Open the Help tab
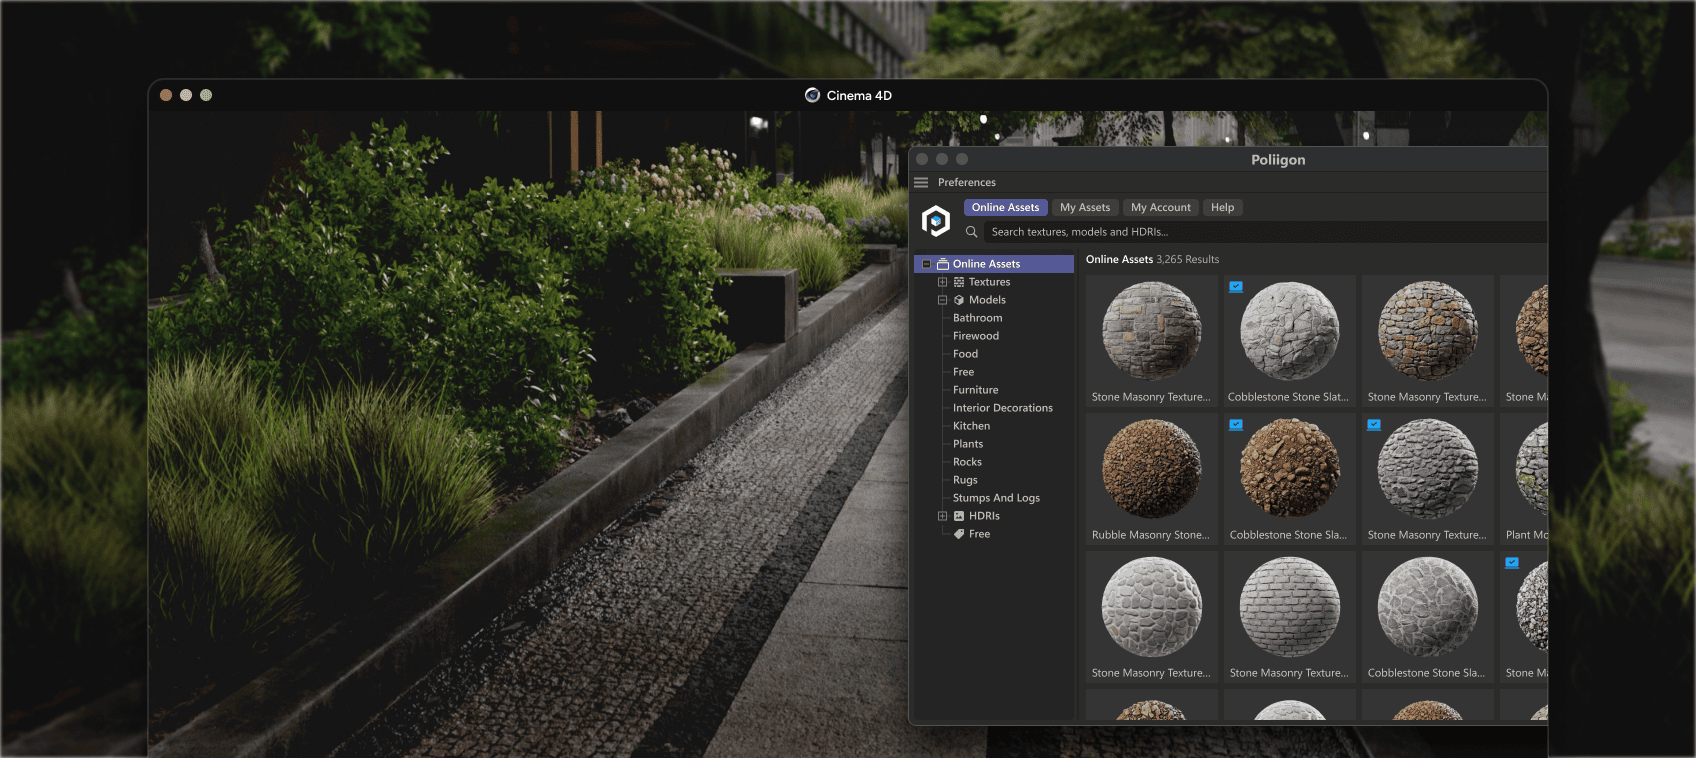This screenshot has width=1696, height=758. 1223,207
